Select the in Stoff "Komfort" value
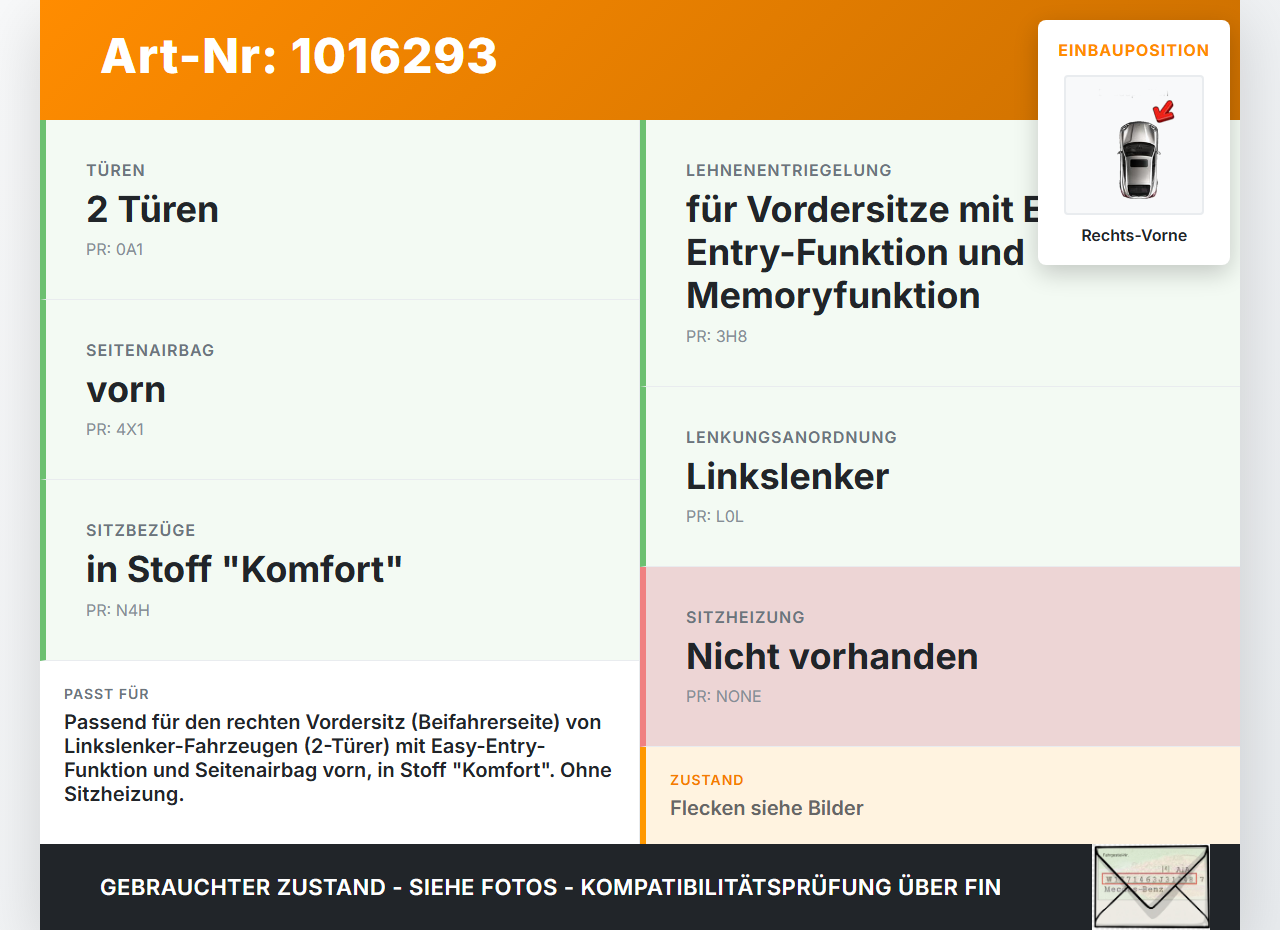 coord(245,569)
